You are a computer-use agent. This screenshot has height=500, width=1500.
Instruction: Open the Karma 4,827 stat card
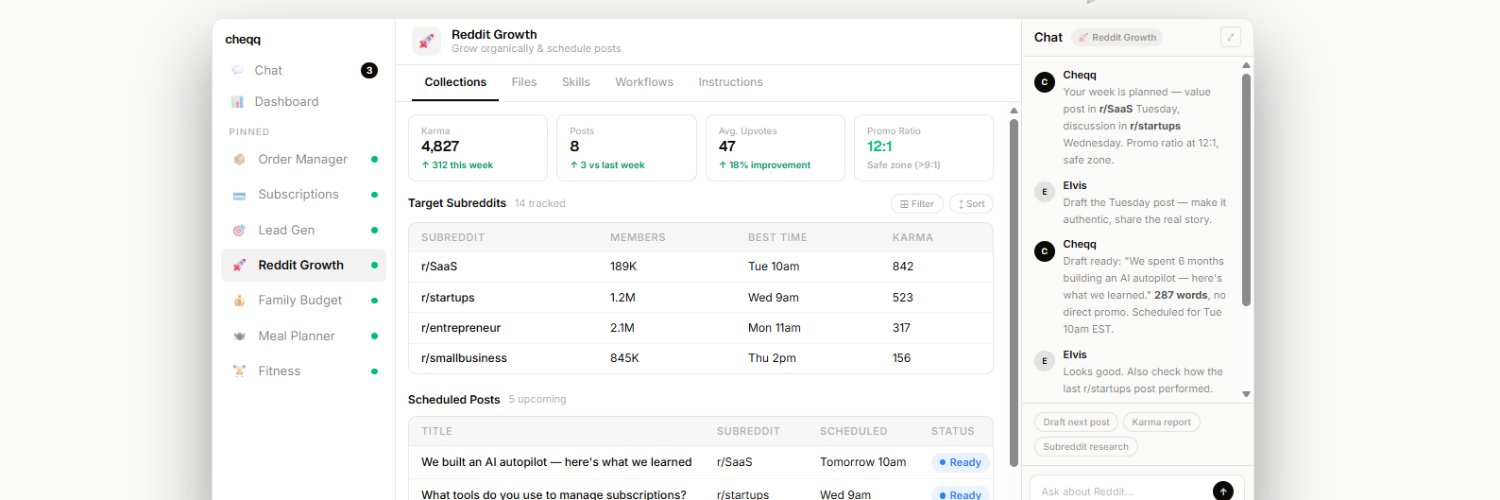tap(478, 148)
